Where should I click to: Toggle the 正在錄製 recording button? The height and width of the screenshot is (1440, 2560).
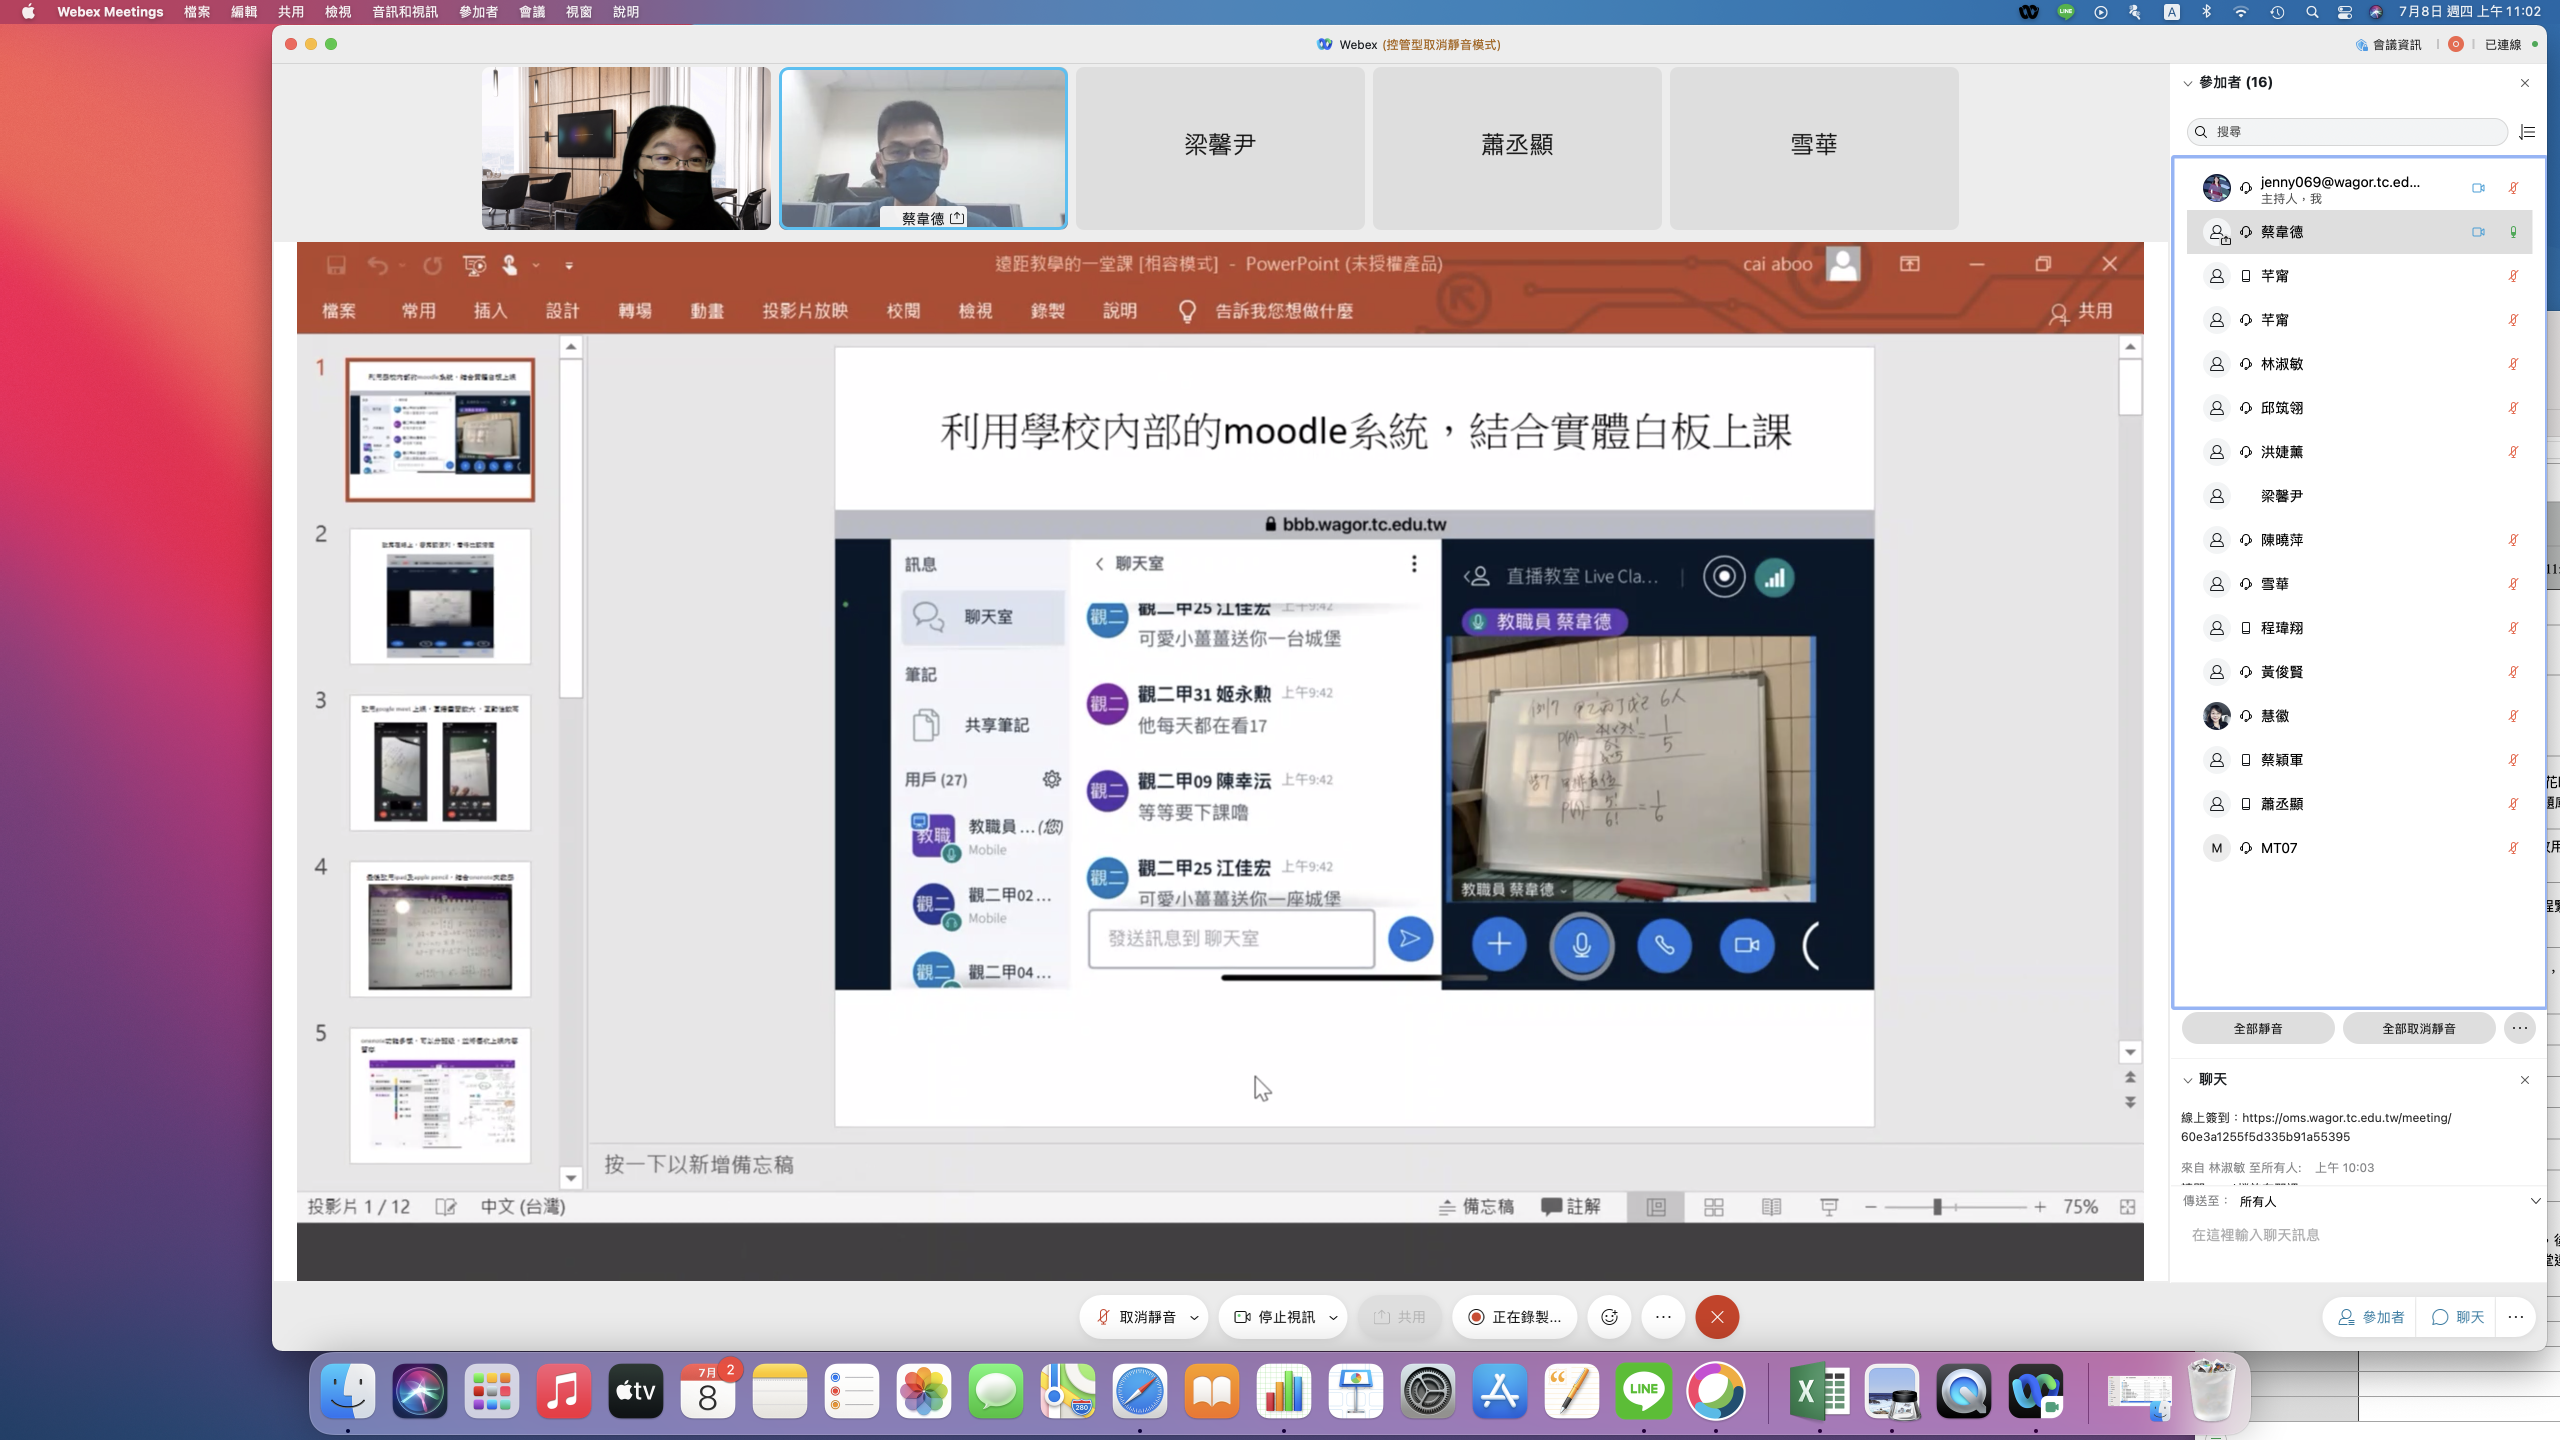[1514, 1317]
